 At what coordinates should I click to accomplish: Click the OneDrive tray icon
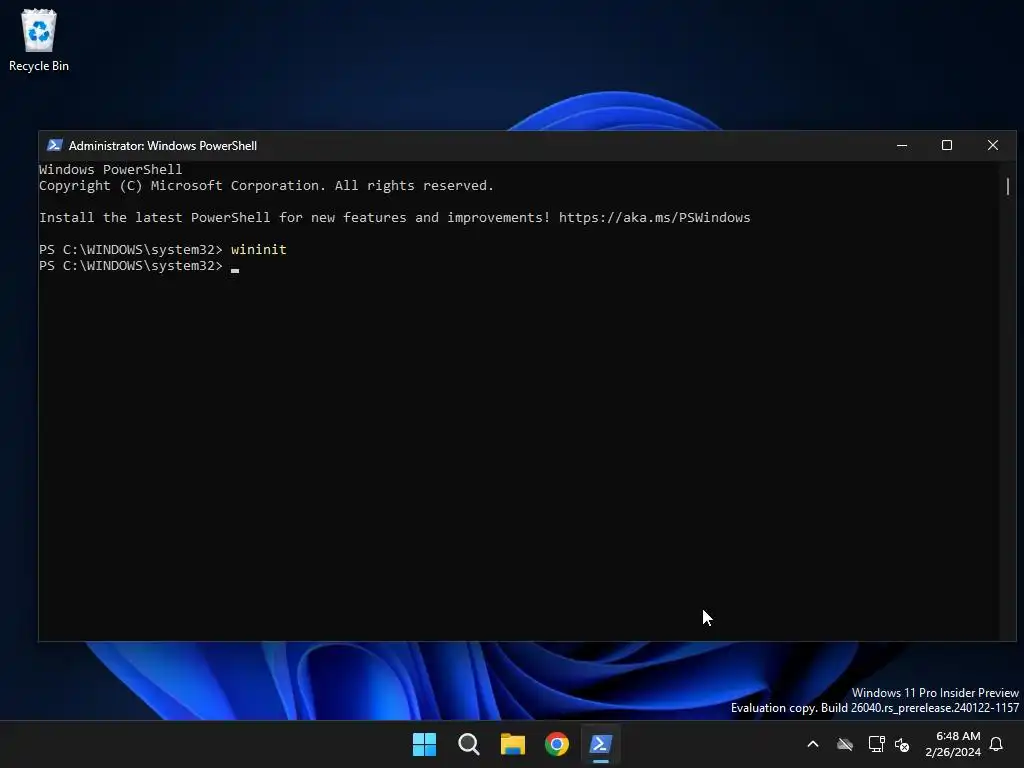[x=845, y=744]
